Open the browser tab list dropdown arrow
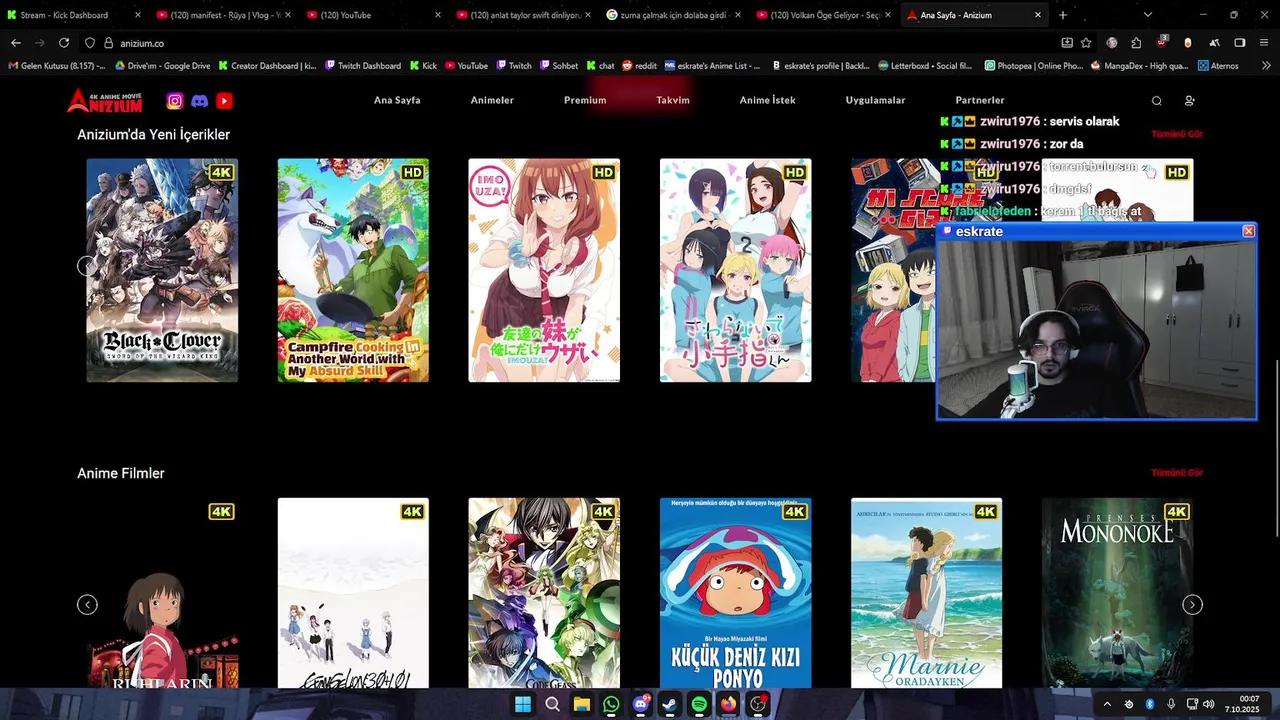Image resolution: width=1280 pixels, height=720 pixels. pos(1147,15)
